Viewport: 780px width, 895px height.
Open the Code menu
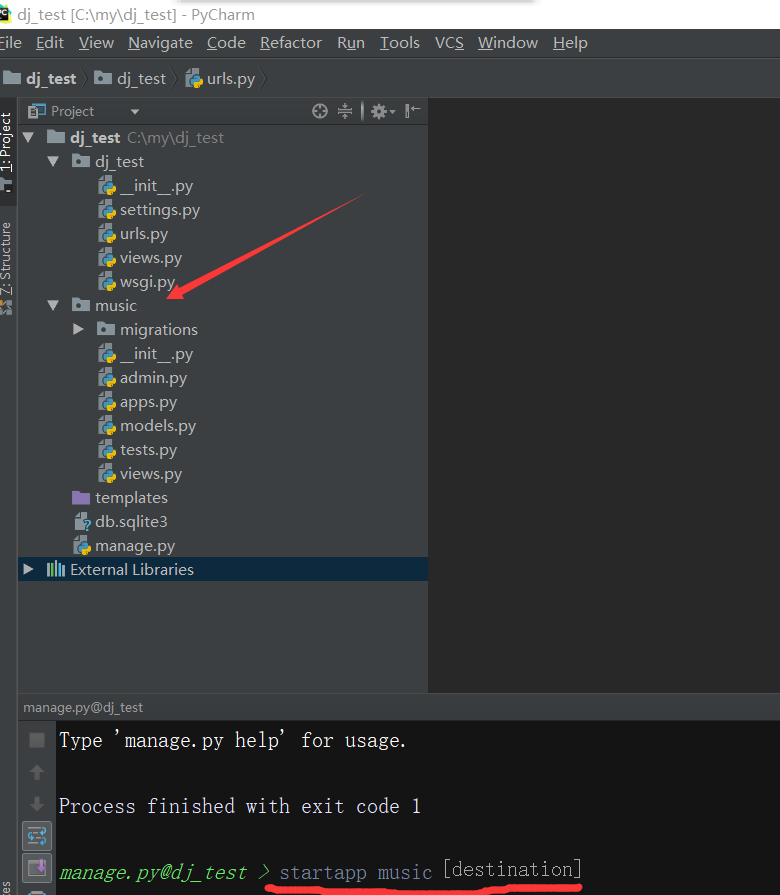pyautogui.click(x=226, y=43)
